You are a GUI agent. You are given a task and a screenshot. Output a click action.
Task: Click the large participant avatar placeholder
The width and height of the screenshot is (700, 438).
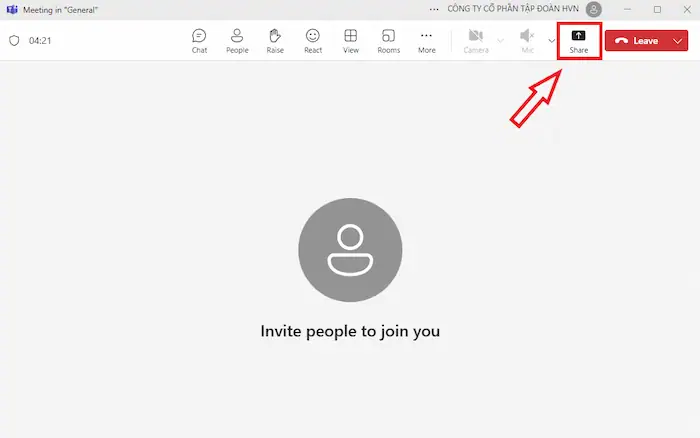tap(350, 249)
